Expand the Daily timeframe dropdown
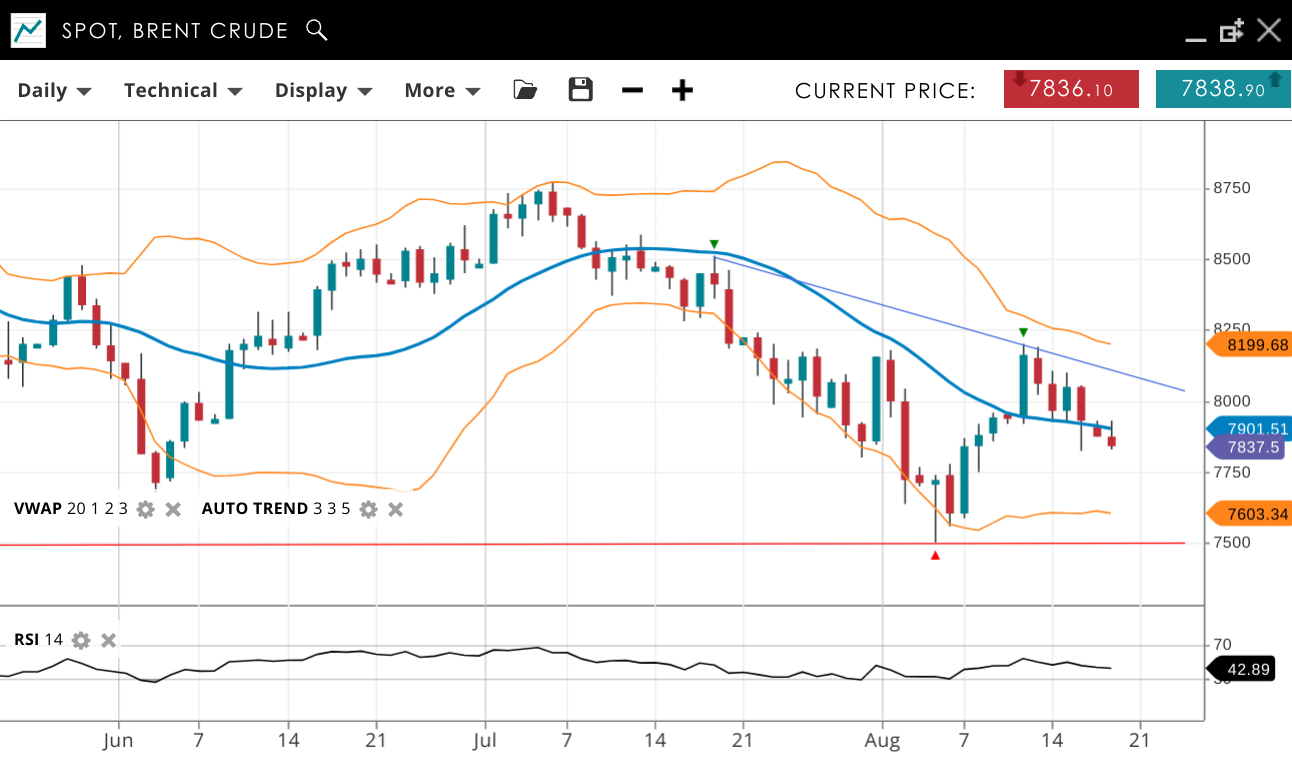Screen dimensions: 1292x761 [x=54, y=90]
